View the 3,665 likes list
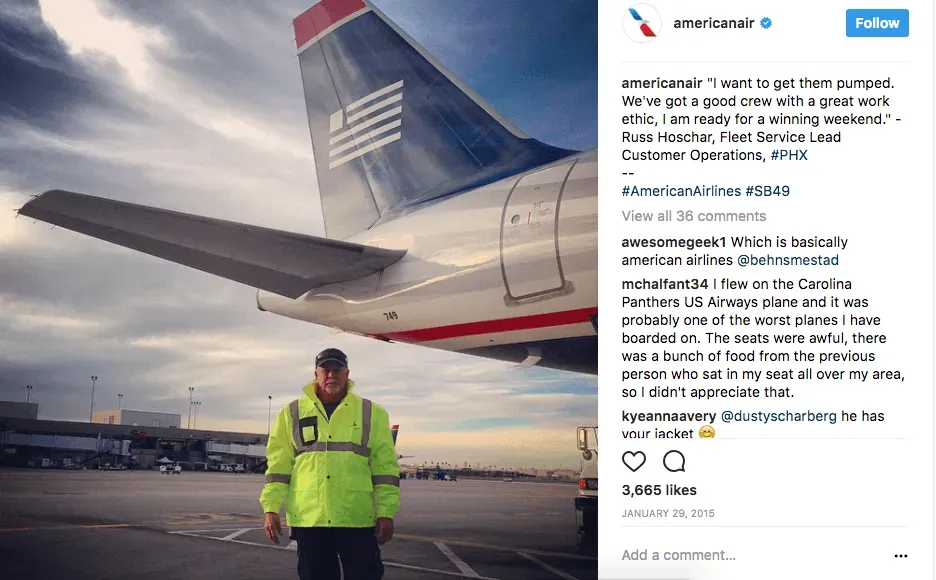The width and height of the screenshot is (936, 580). 657,490
